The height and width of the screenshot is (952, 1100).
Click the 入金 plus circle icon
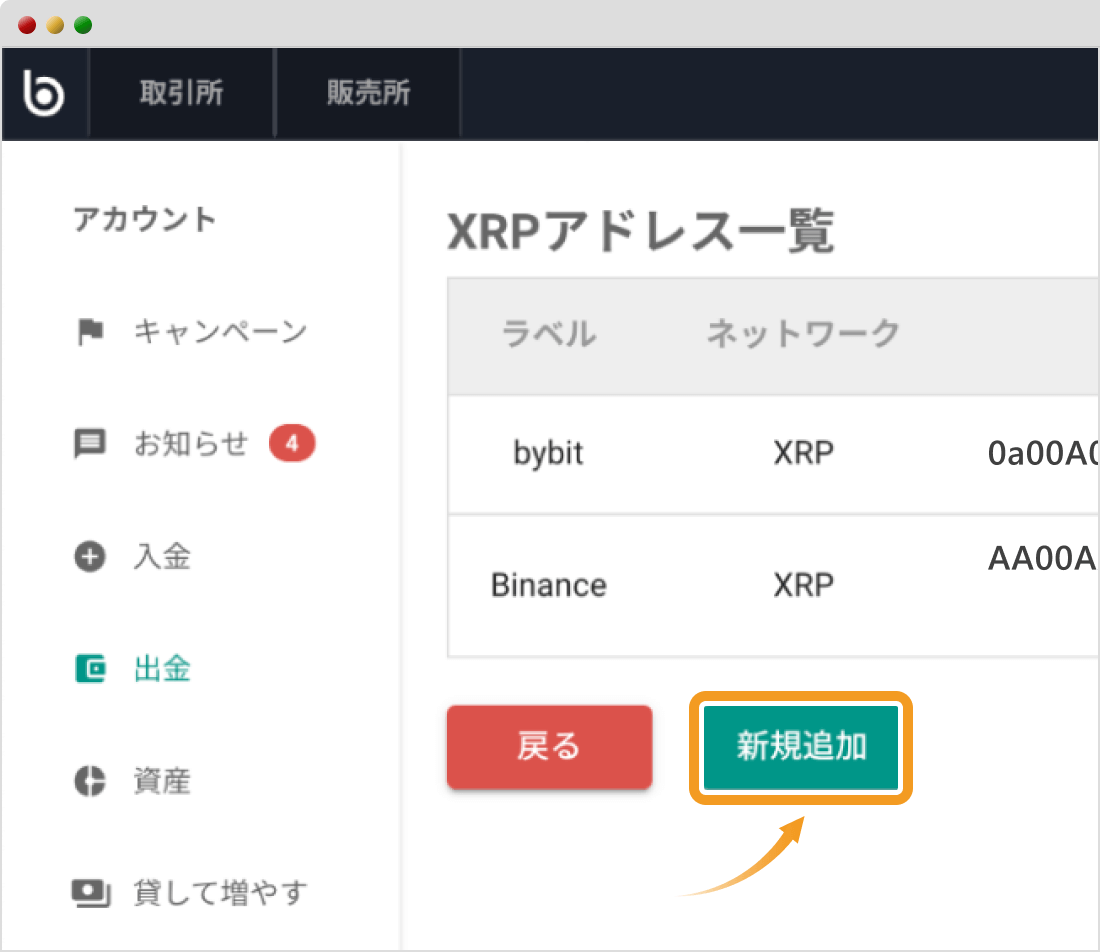(x=90, y=556)
